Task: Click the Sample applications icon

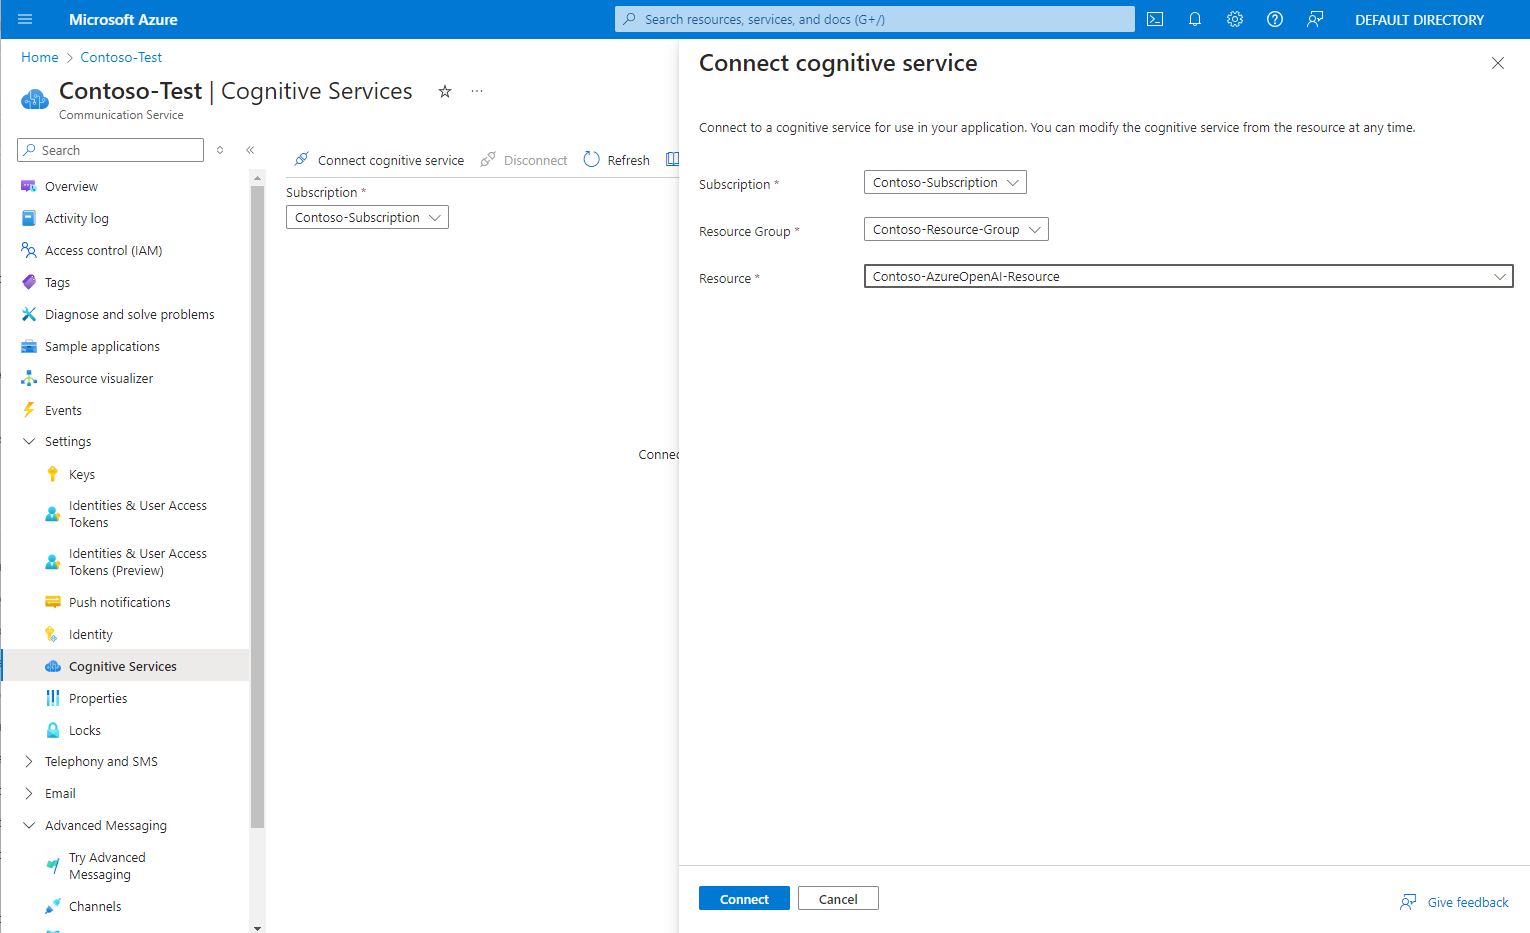Action: pos(29,346)
